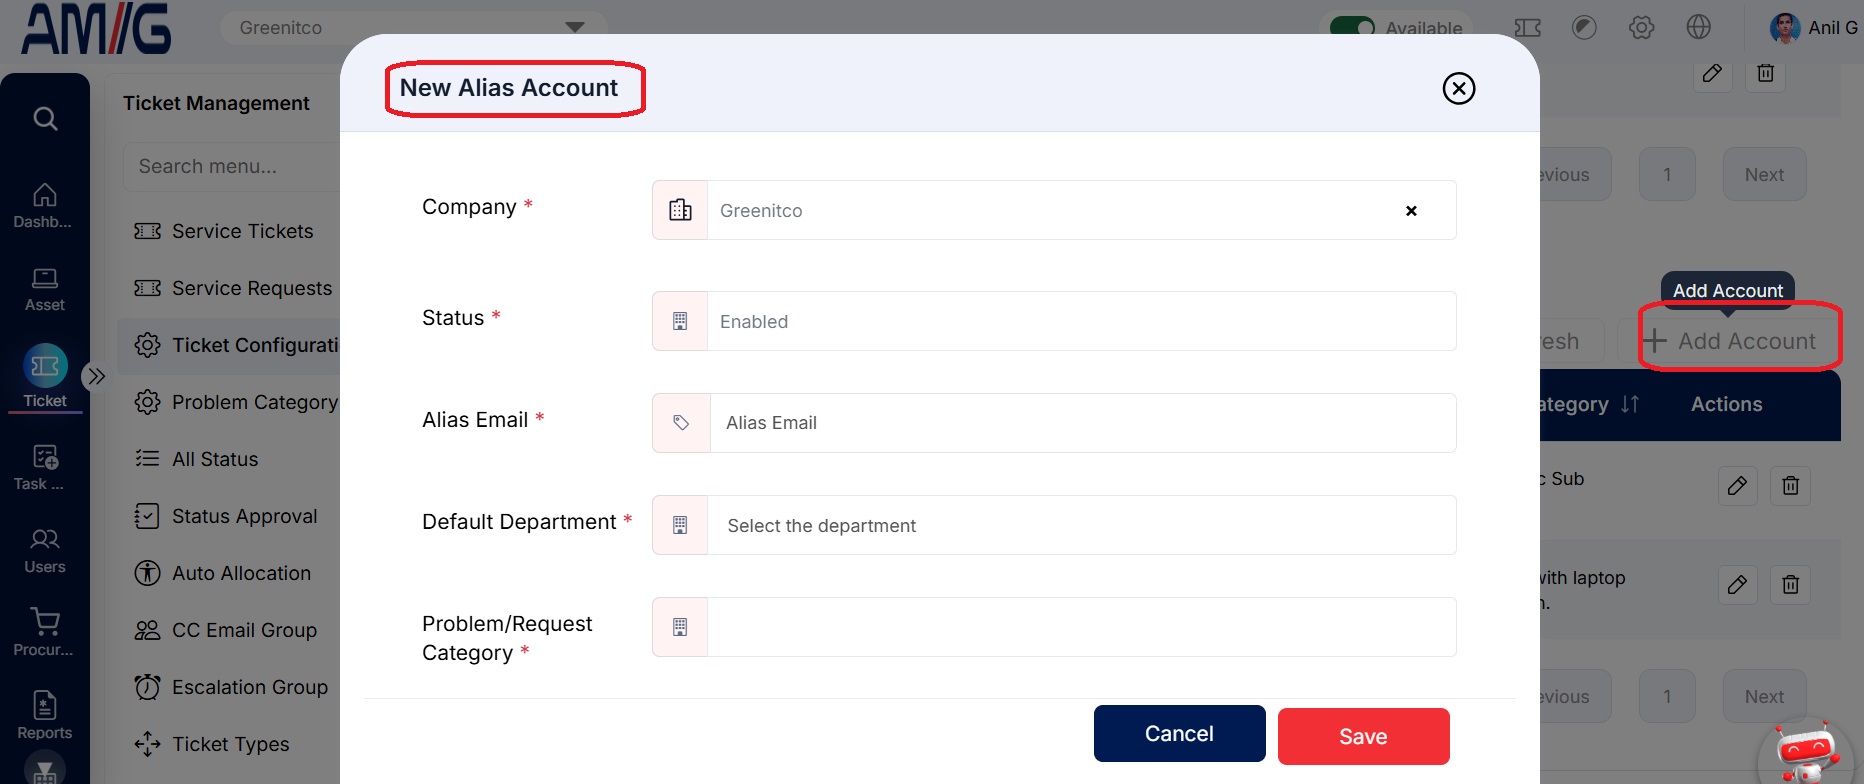Click the Alias Email input field
This screenshot has width=1864, height=784.
[1054, 423]
